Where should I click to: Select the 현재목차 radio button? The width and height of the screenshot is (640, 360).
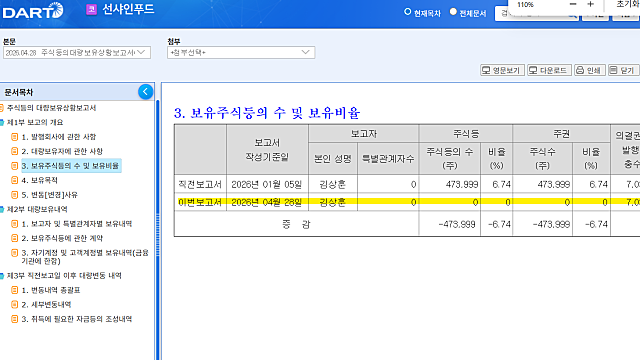click(x=407, y=12)
